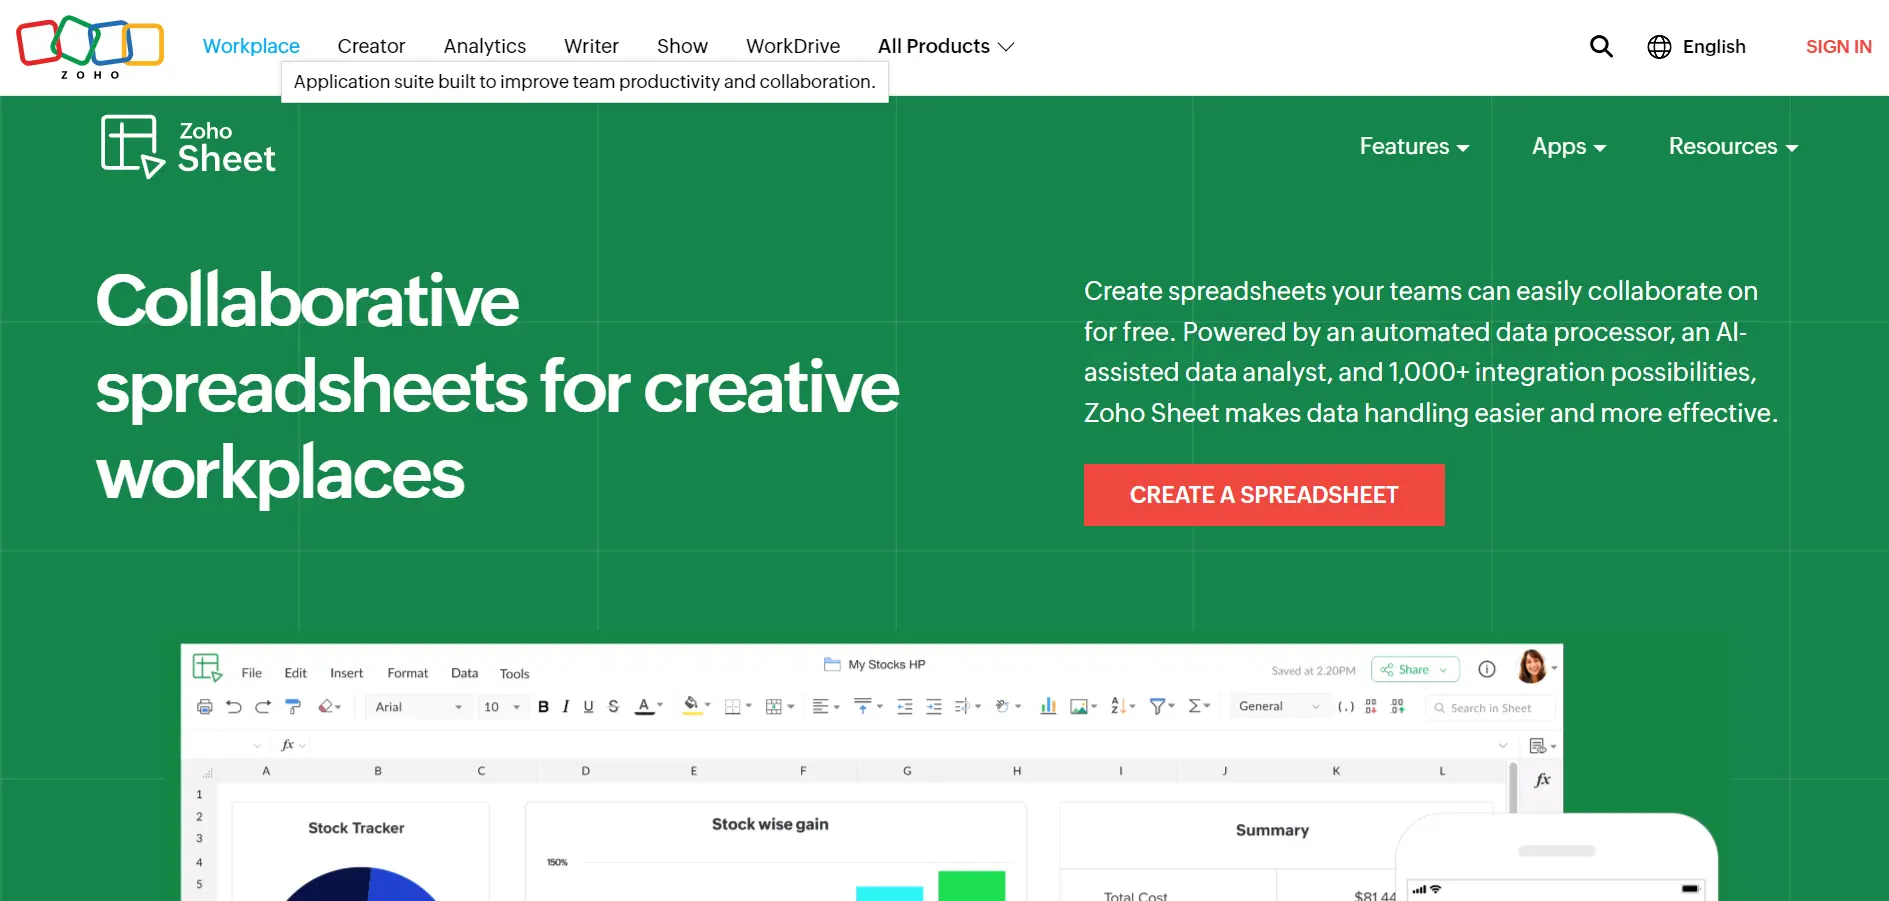1889x901 pixels.
Task: Click the fill color bucket icon
Action: point(691,706)
